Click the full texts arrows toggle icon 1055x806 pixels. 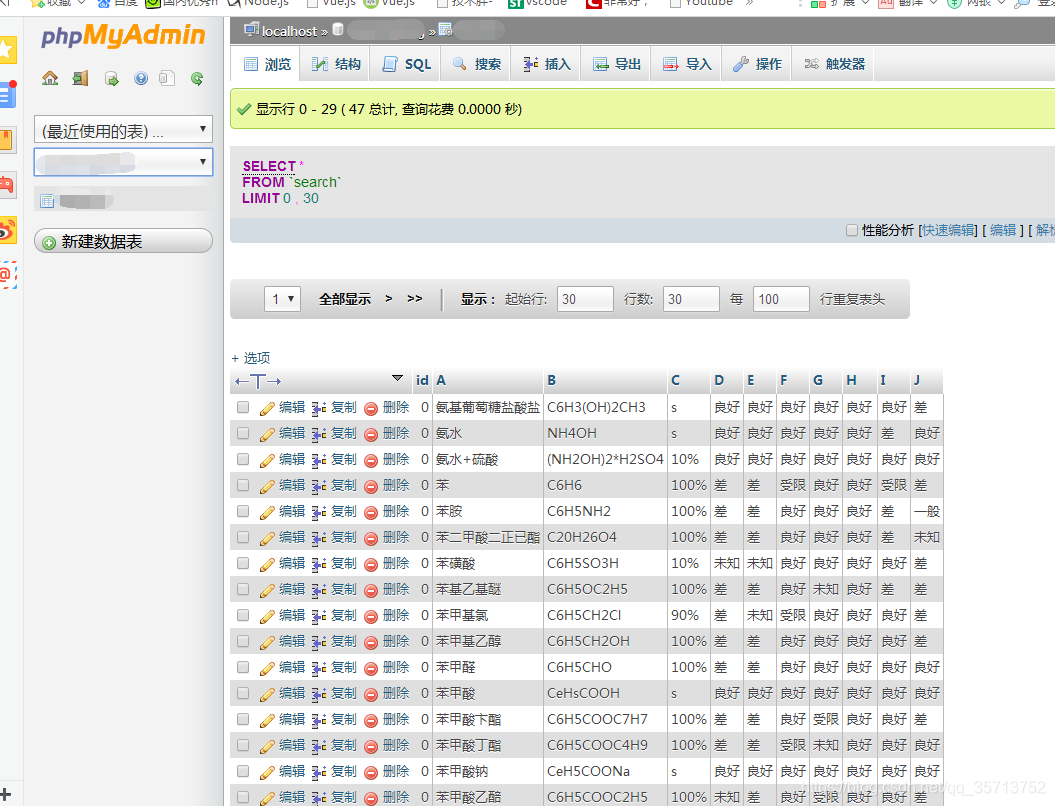click(258, 381)
